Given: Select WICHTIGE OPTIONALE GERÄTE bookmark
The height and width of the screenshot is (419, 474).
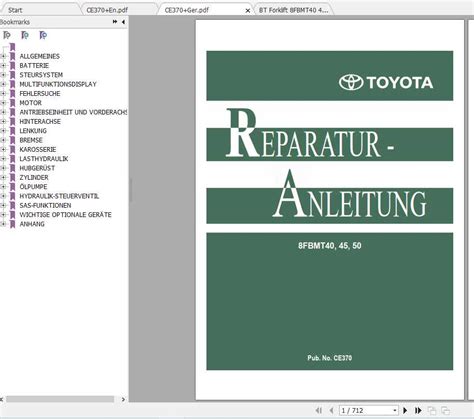Looking at the screenshot, I should click(65, 215).
